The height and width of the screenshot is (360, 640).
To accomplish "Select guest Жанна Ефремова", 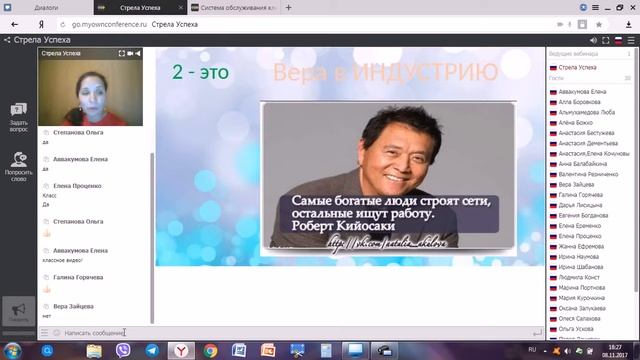I will [581, 247].
